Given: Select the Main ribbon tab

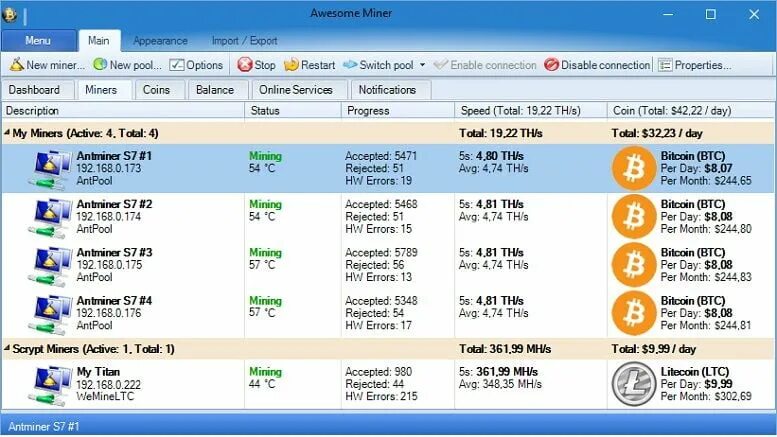Looking at the screenshot, I should [x=99, y=41].
